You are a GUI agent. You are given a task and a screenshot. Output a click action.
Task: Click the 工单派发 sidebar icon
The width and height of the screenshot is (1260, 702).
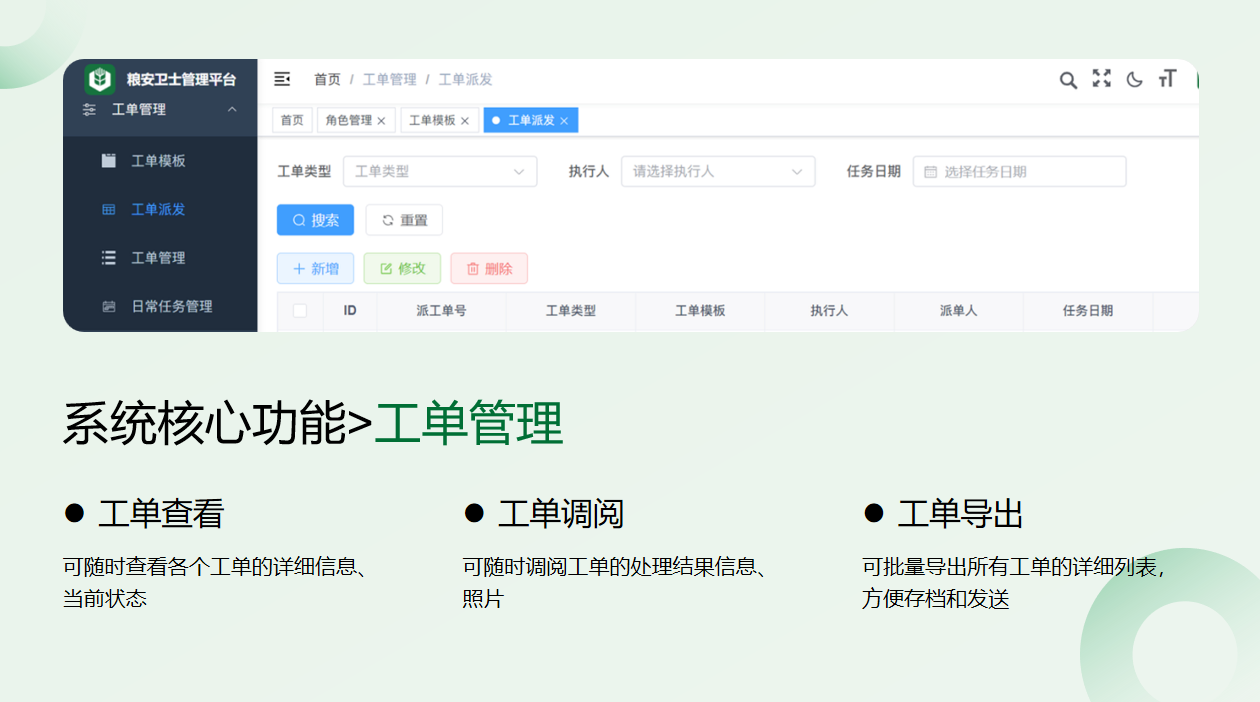point(109,210)
